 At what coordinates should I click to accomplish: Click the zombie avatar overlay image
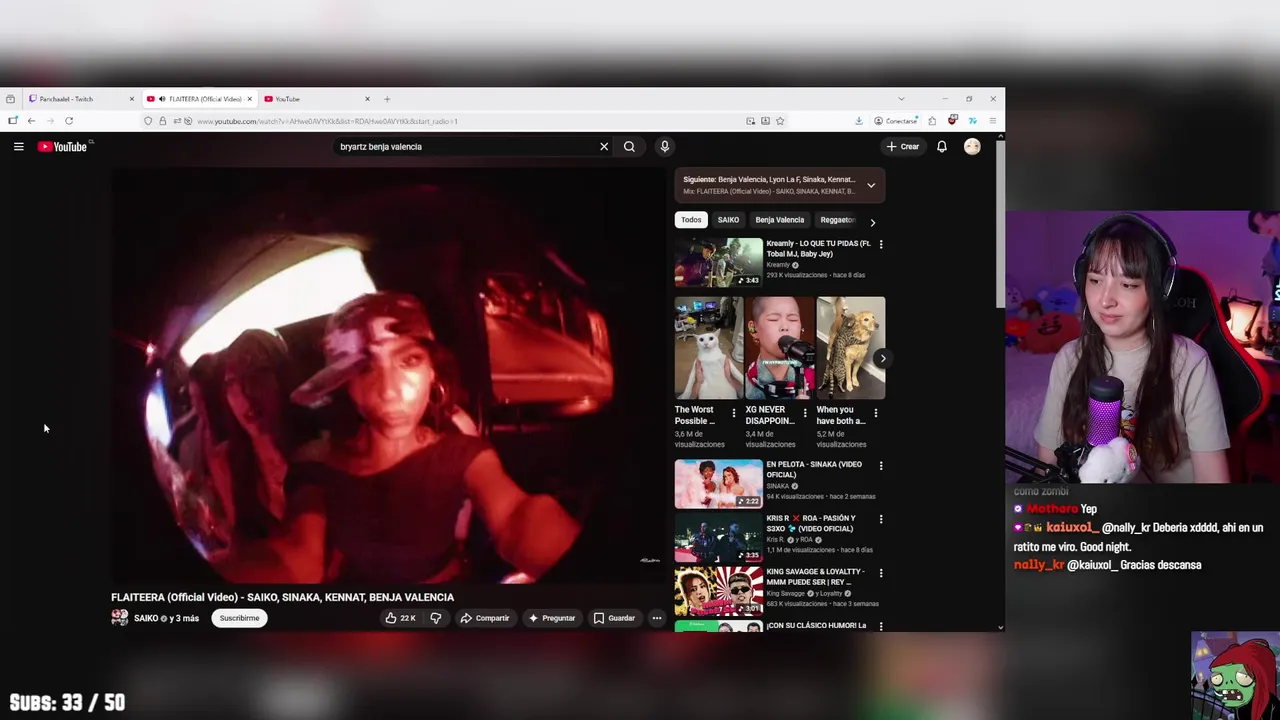click(x=1235, y=675)
